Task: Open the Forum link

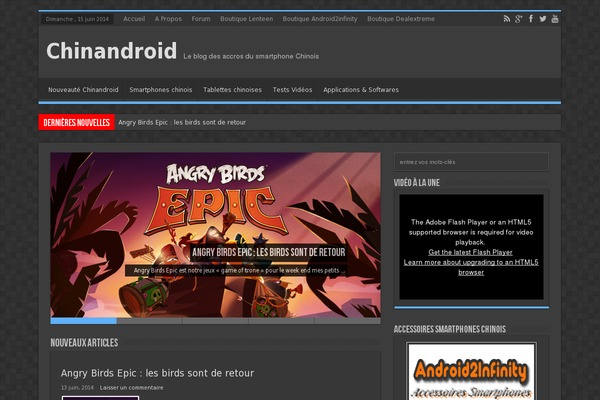Action: pyautogui.click(x=201, y=19)
